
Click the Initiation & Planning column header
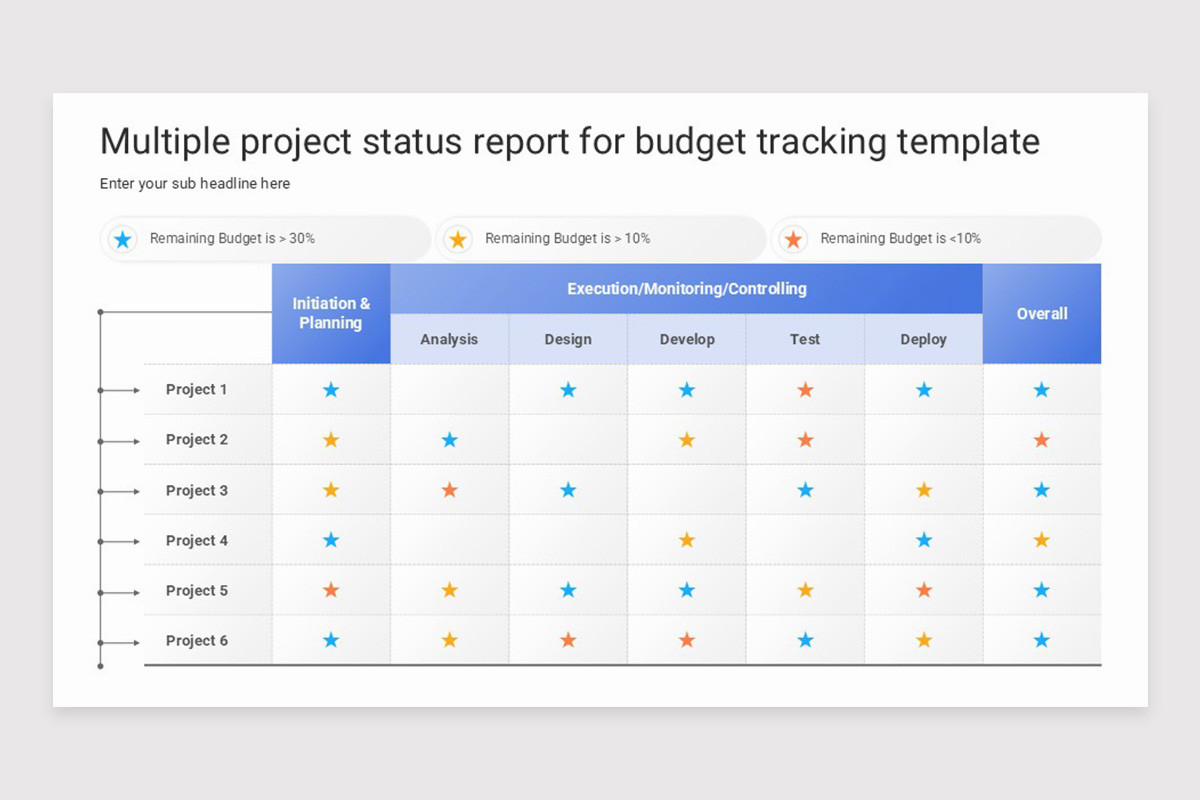331,314
